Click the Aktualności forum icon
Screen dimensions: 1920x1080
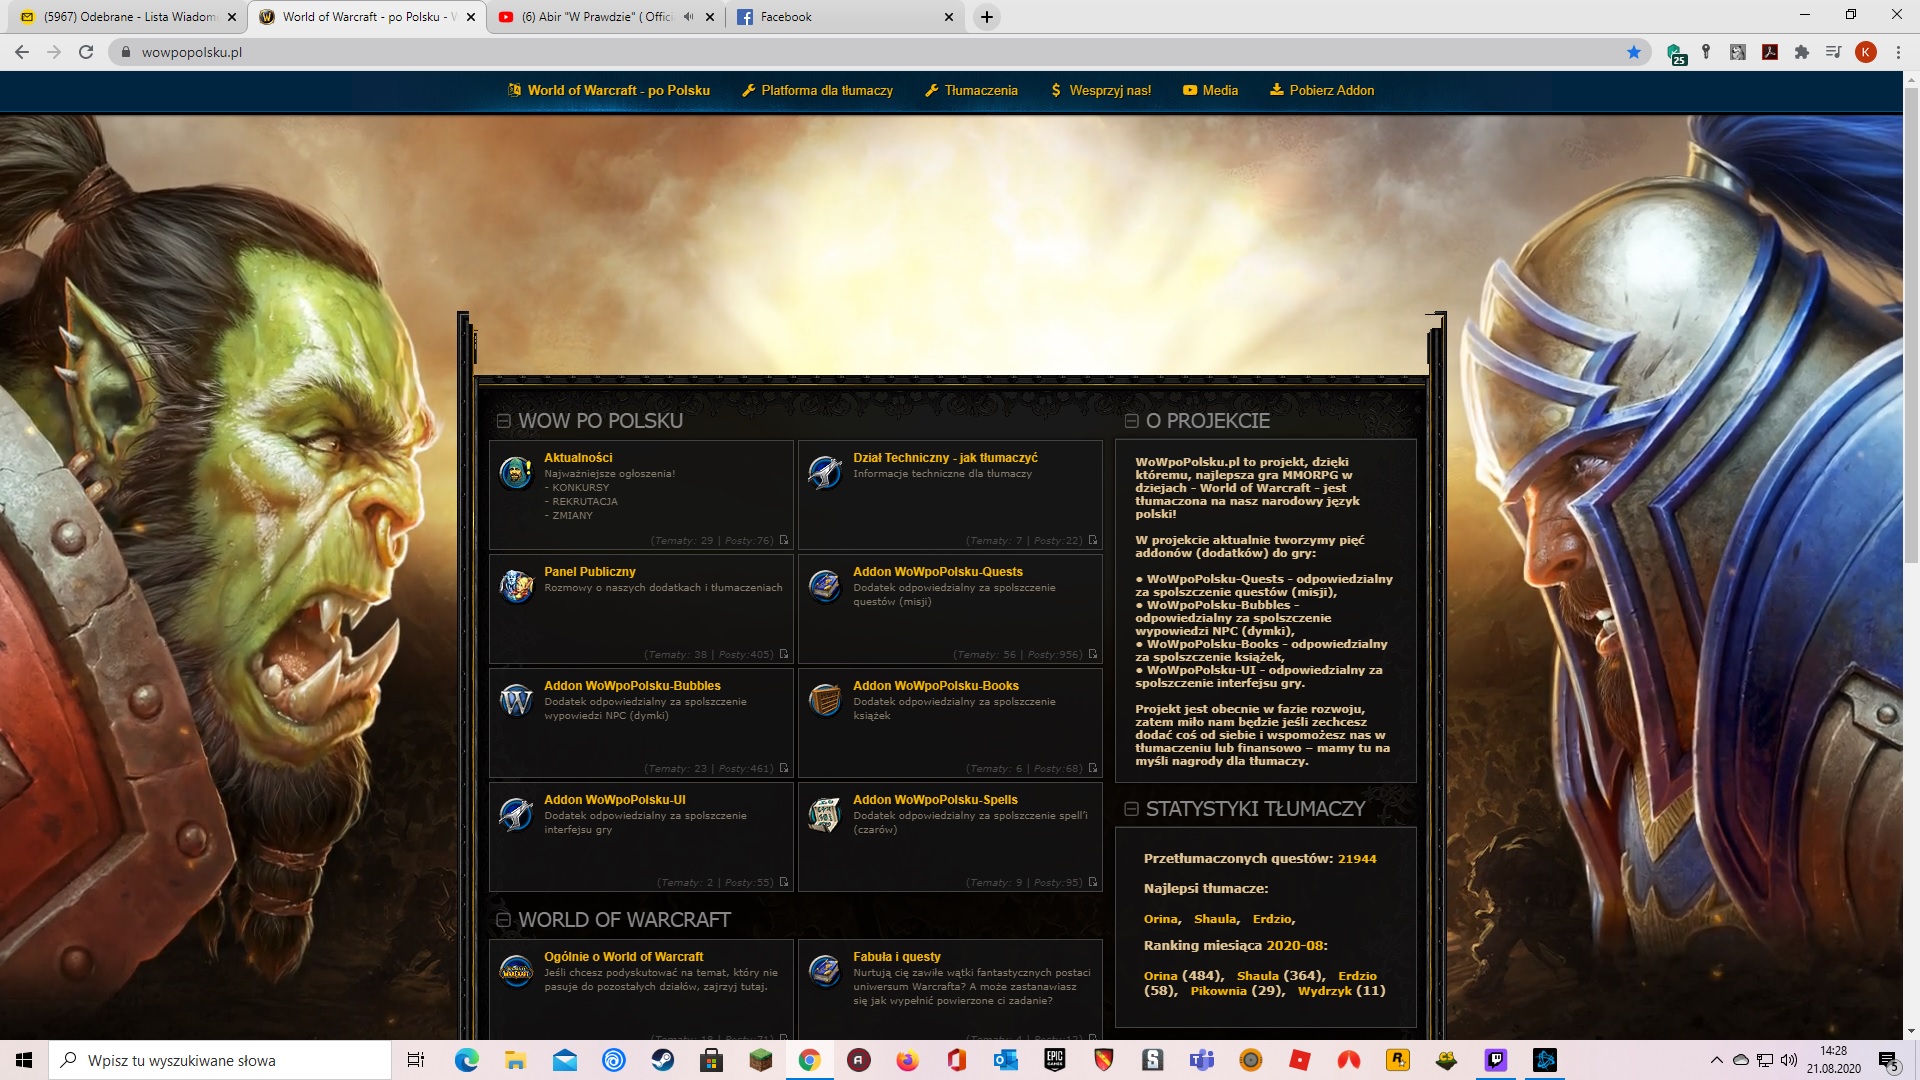[516, 472]
